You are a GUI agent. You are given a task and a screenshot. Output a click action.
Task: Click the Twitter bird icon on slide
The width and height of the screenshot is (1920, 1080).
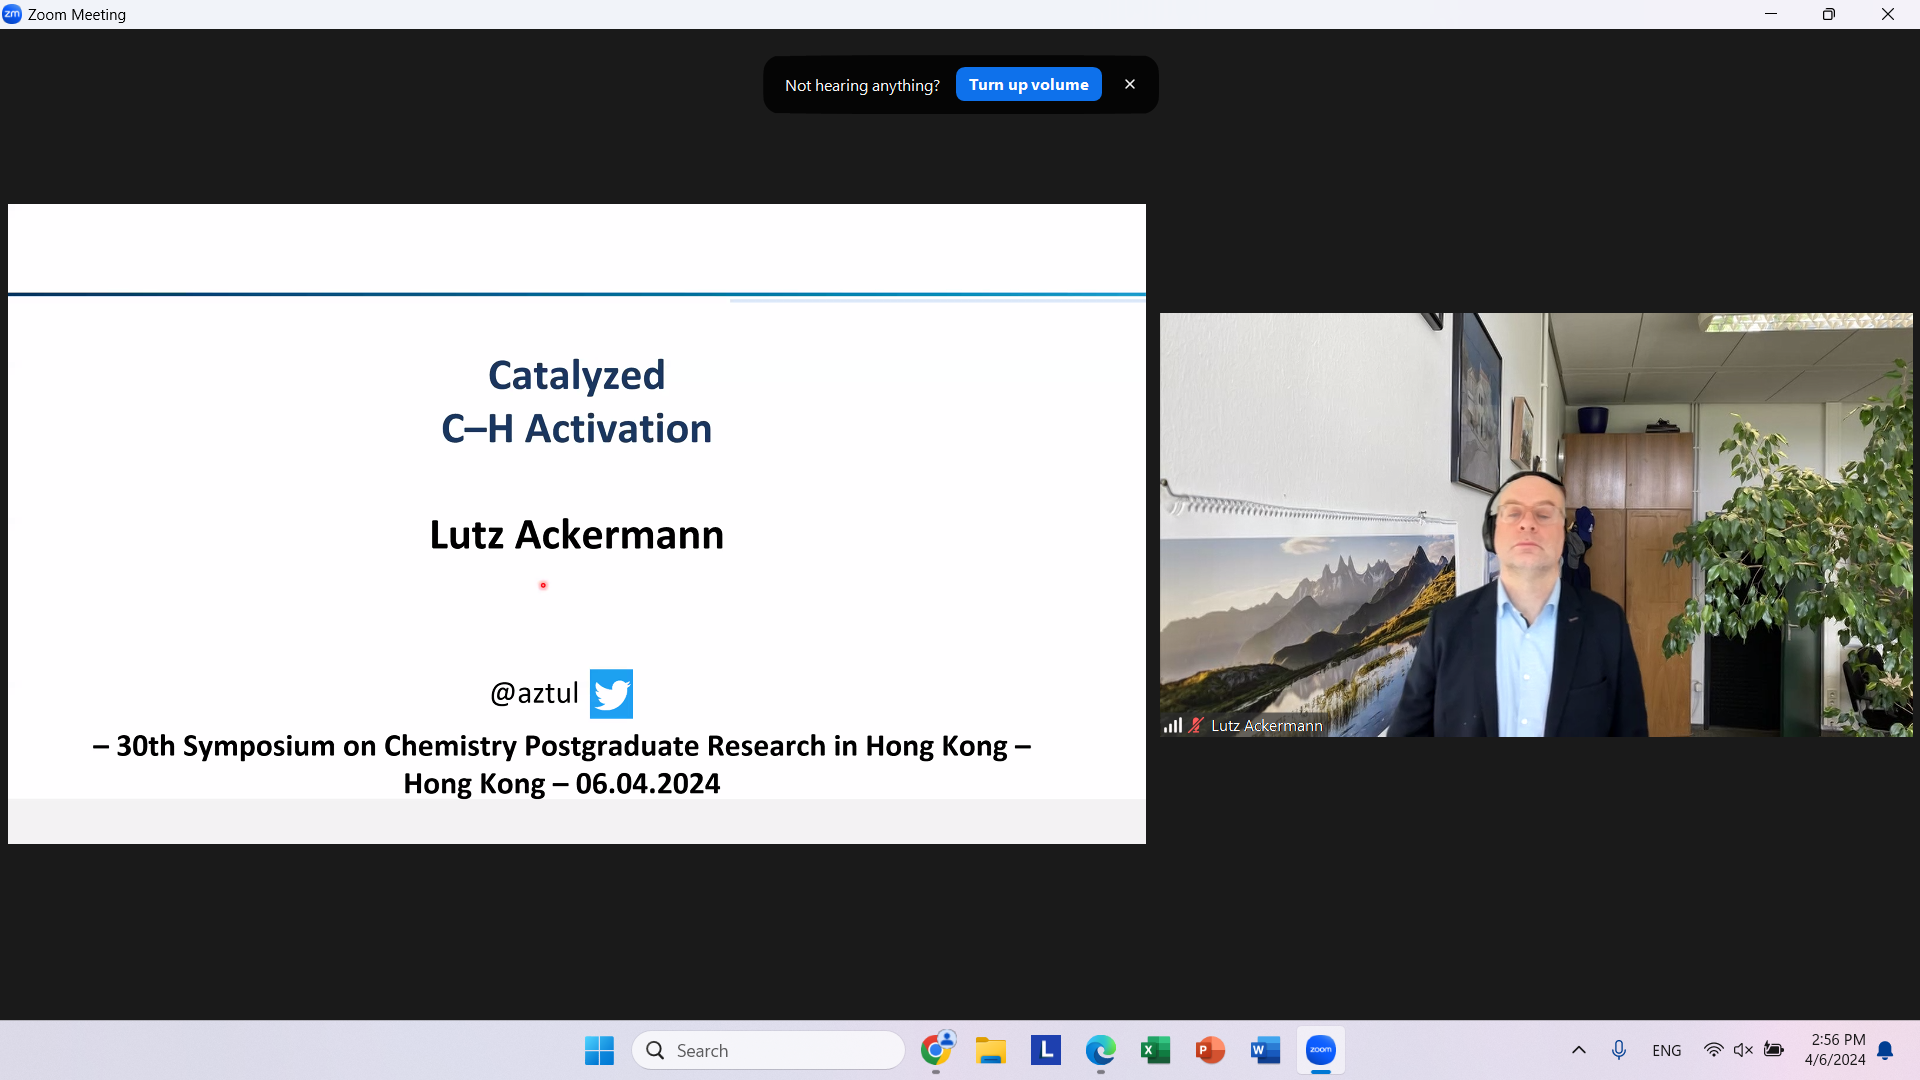pyautogui.click(x=611, y=694)
